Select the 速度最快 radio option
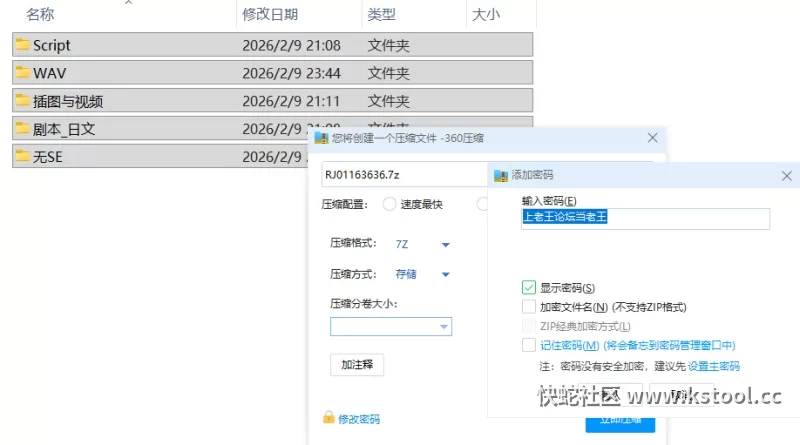 point(389,204)
